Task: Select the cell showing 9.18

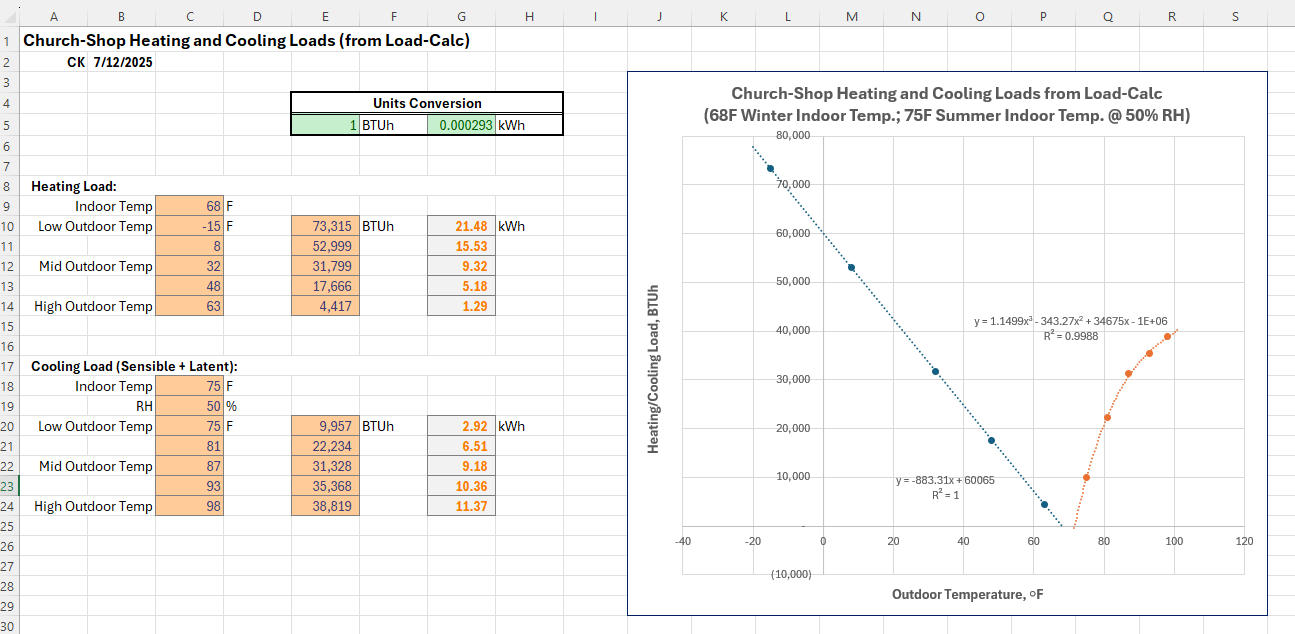Action: coord(461,466)
